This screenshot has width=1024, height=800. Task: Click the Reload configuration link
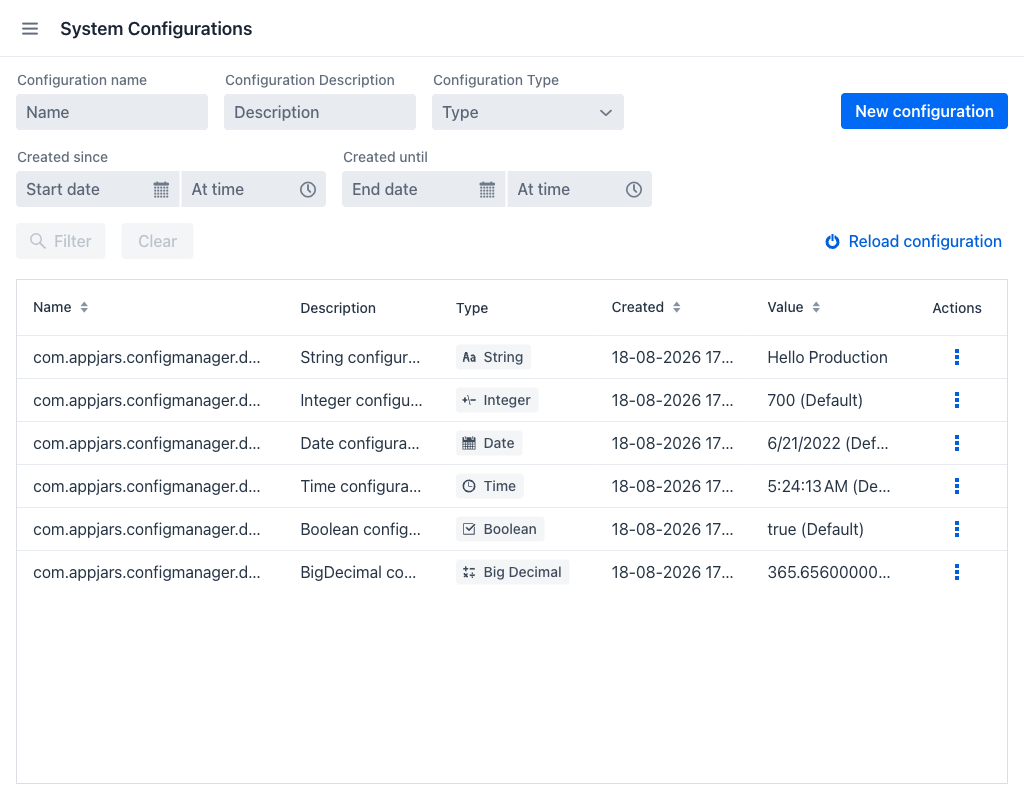click(913, 242)
